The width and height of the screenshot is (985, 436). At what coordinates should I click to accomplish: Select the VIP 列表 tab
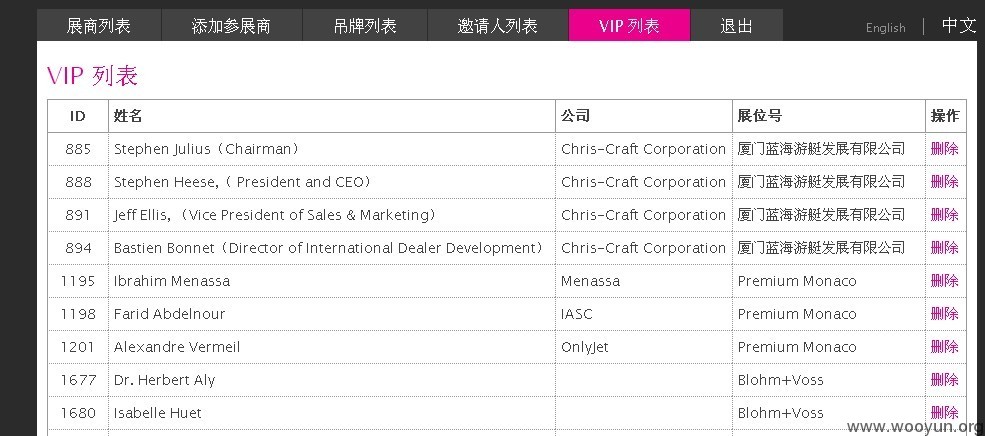(629, 26)
